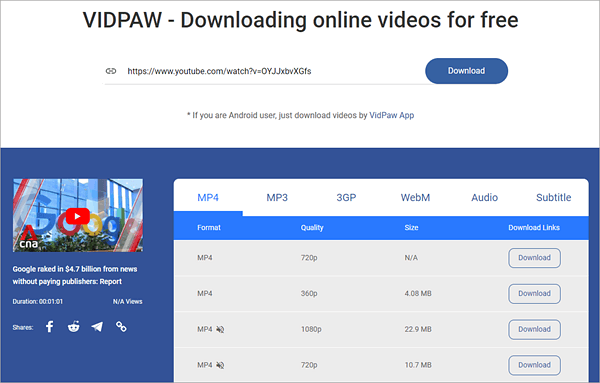Select the MP4 tab
Screen dimensions: 600x383
208,197
